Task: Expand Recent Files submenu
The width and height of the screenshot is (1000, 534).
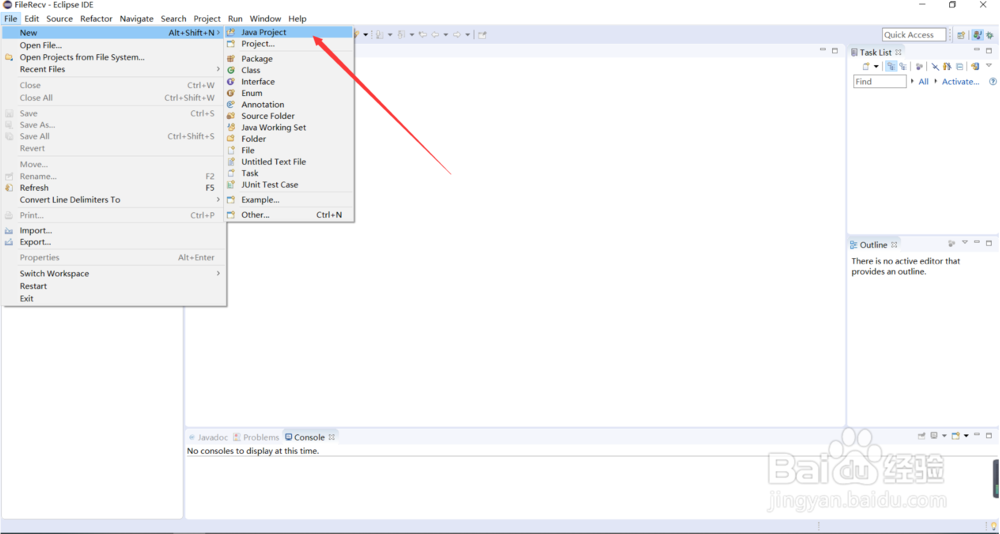Action: (114, 70)
